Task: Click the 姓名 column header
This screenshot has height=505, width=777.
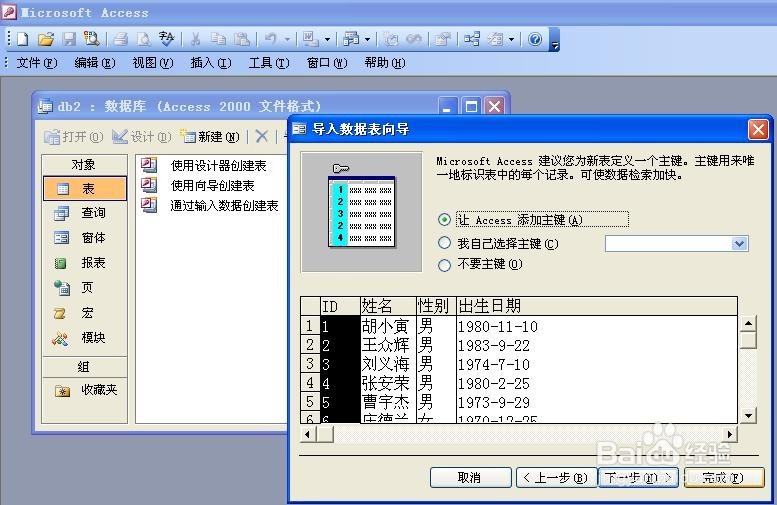Action: click(388, 306)
